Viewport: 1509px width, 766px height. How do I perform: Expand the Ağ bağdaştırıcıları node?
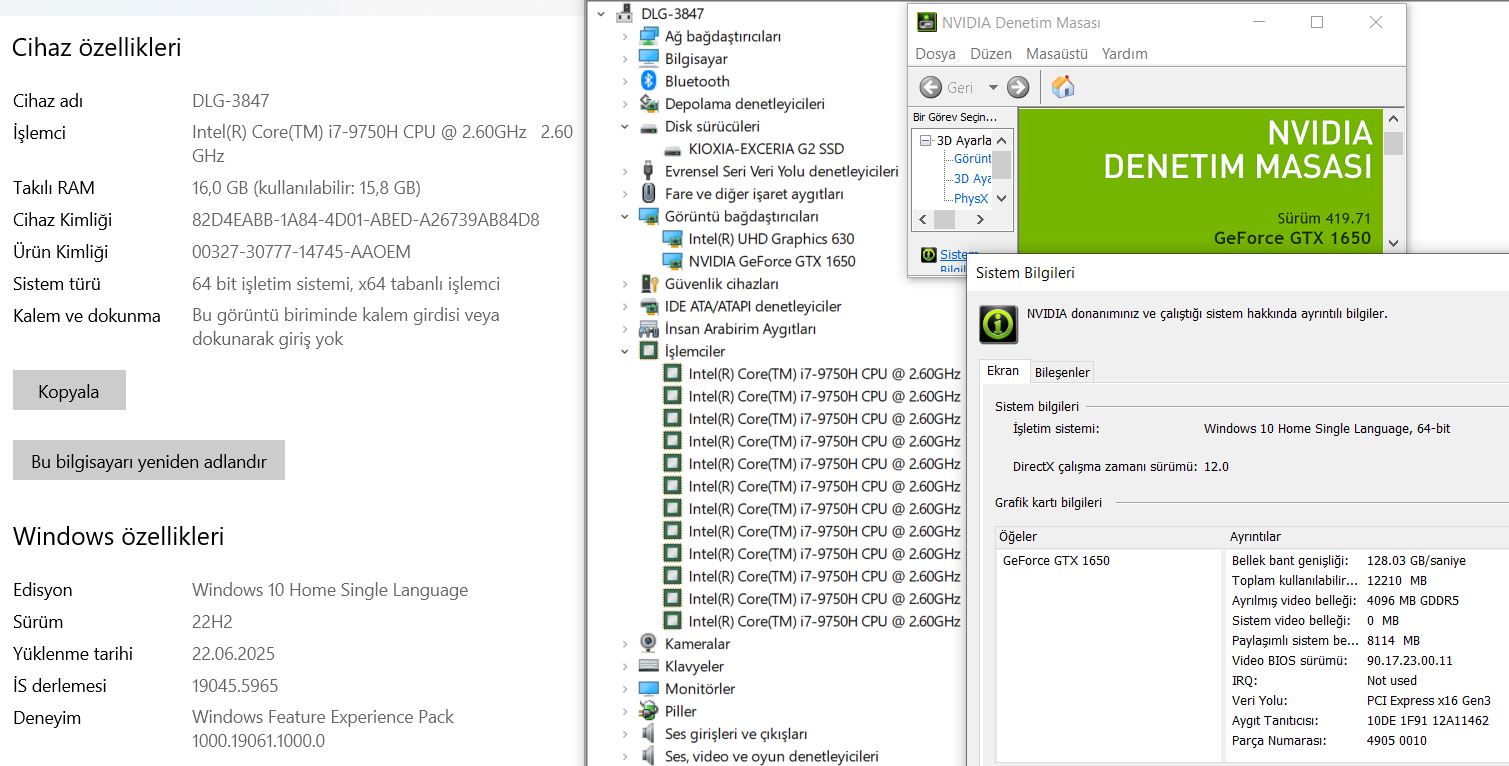pos(625,36)
